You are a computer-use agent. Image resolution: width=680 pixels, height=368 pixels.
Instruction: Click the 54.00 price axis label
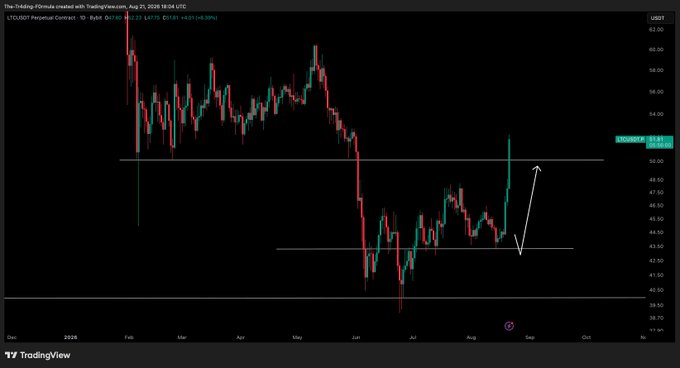point(656,114)
